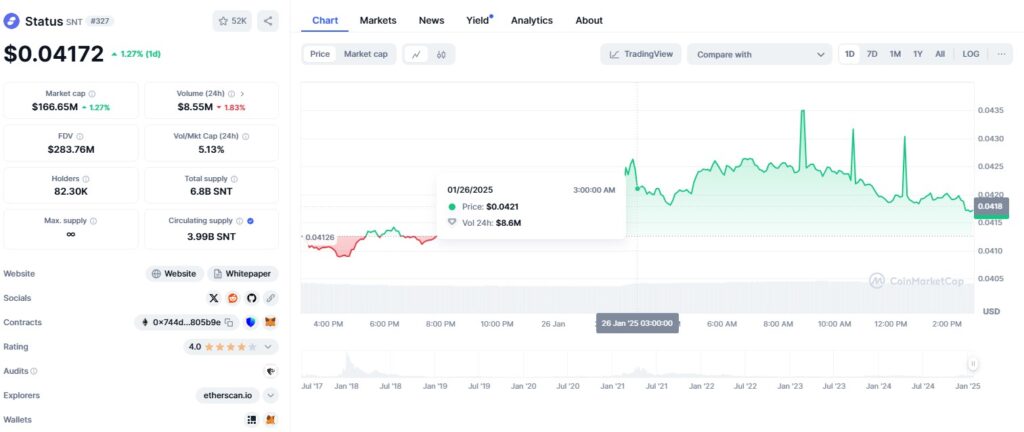This screenshot has height=432, width=1024.
Task: Click the Whitepaper button
Action: pos(243,273)
